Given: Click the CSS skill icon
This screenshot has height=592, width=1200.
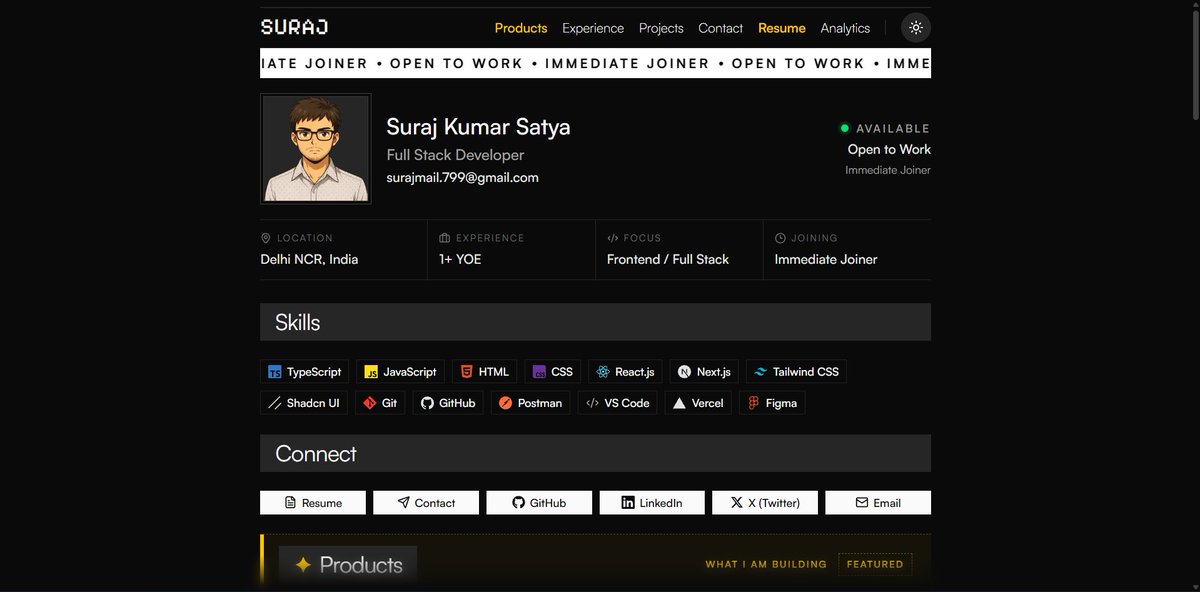Looking at the screenshot, I should (x=539, y=372).
